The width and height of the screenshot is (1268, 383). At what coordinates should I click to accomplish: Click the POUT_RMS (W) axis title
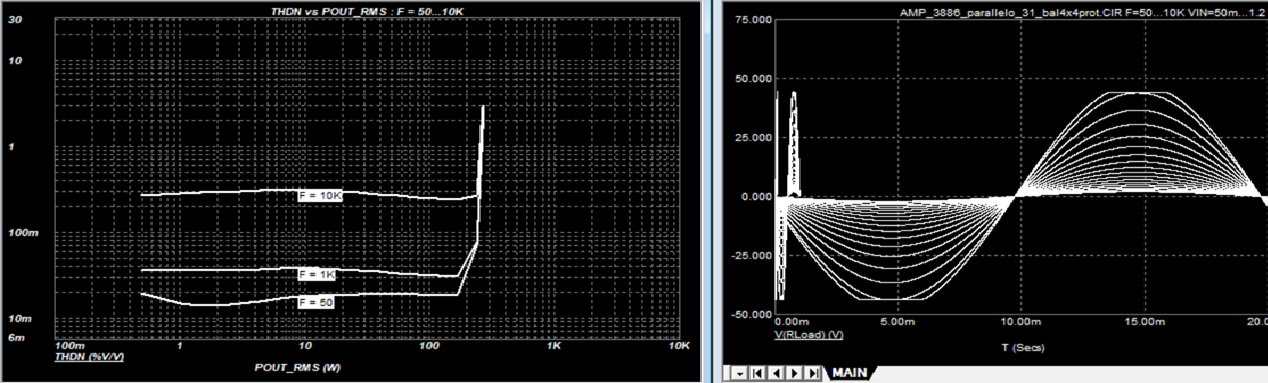click(x=298, y=369)
